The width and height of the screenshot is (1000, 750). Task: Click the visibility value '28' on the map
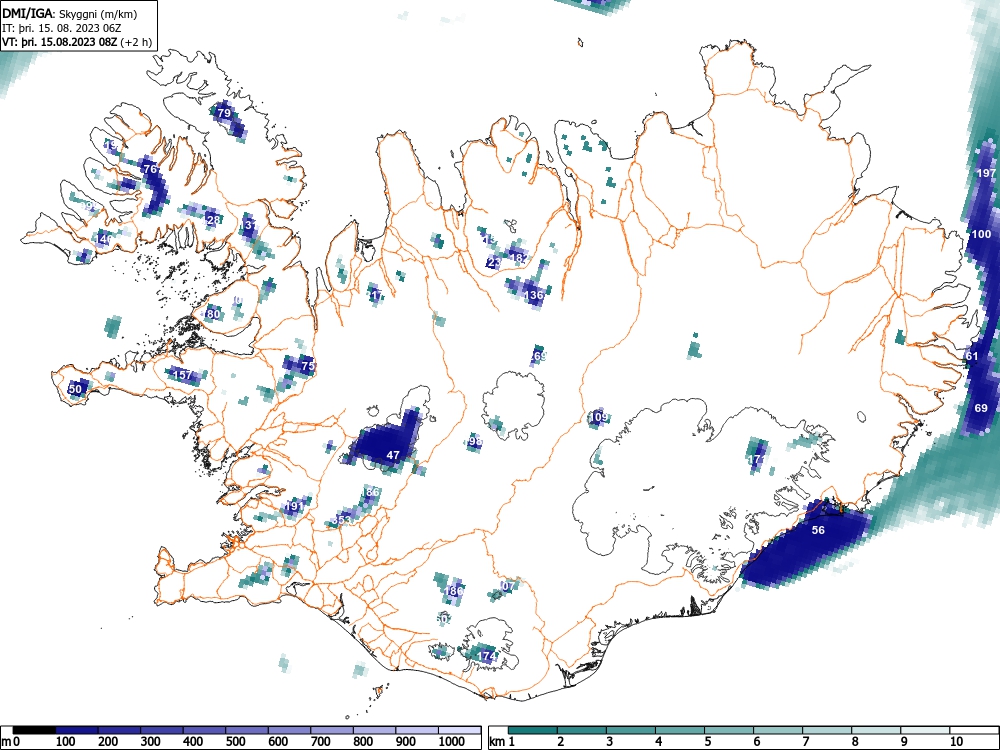(214, 220)
